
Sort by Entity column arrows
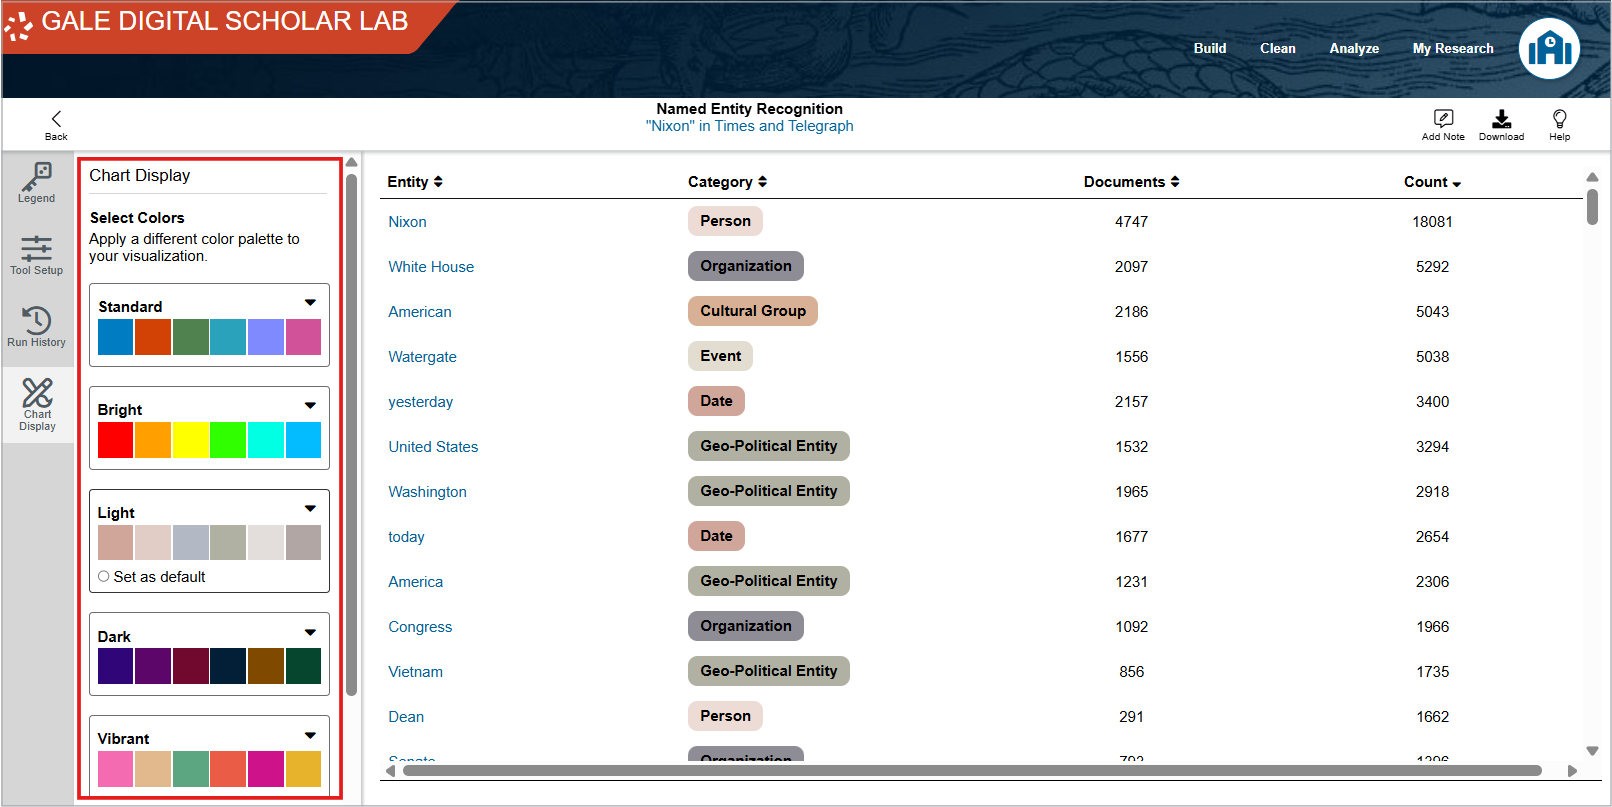438,182
